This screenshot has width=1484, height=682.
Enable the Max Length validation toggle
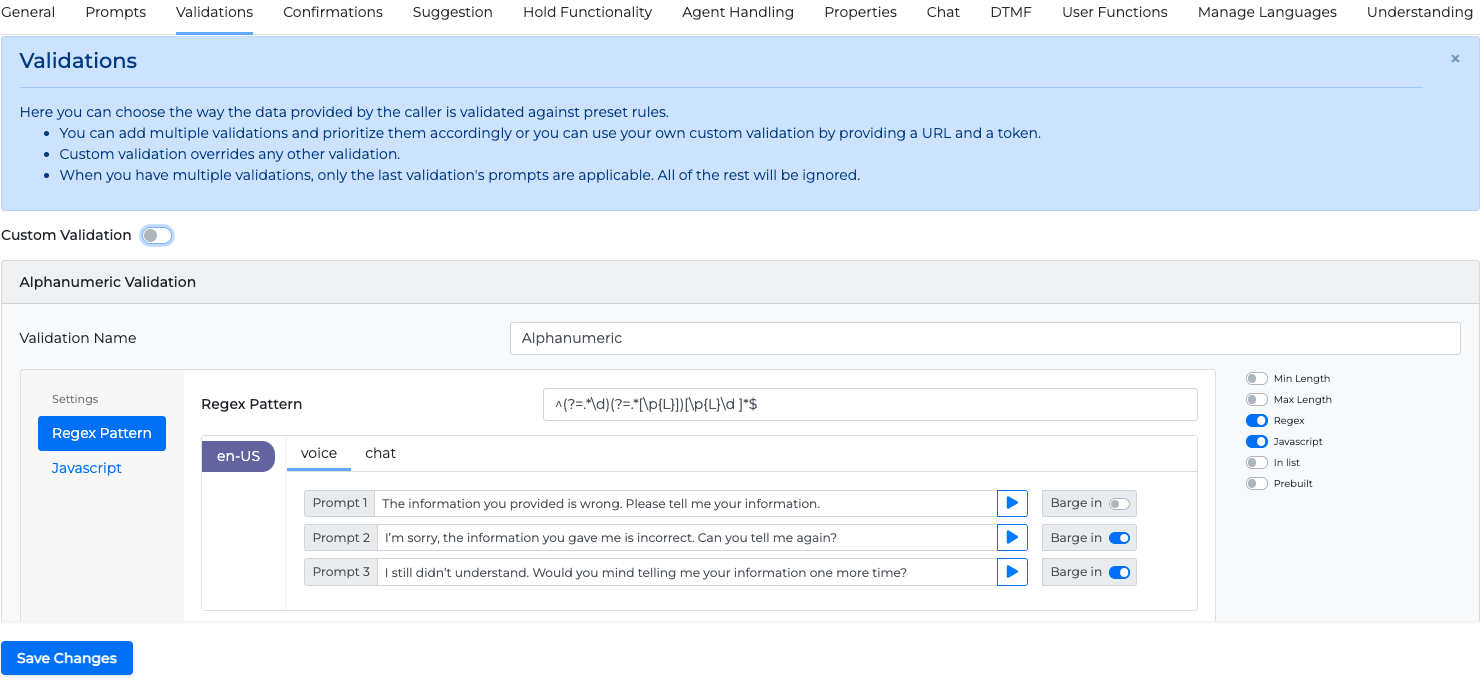click(x=1256, y=400)
